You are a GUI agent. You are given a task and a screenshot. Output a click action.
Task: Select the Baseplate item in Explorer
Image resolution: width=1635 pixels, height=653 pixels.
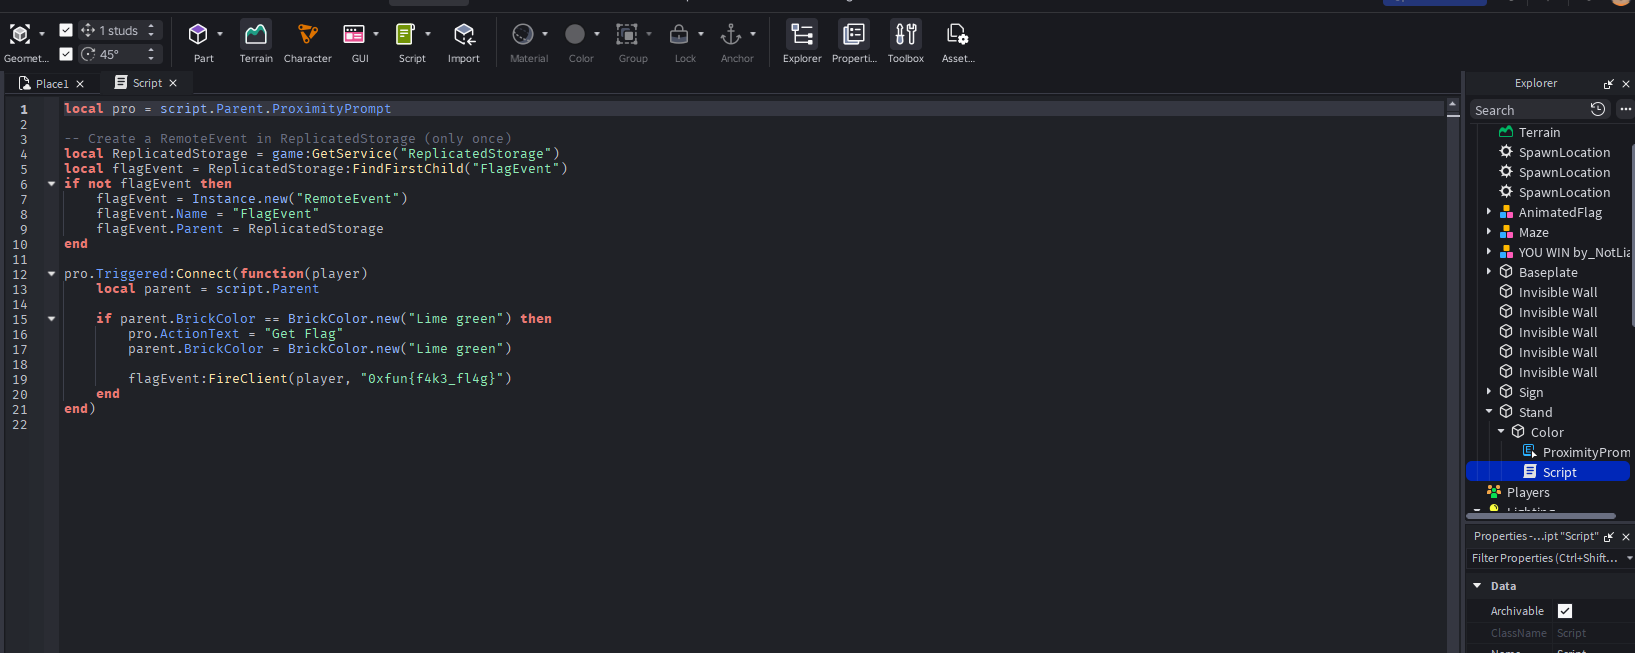1547,272
